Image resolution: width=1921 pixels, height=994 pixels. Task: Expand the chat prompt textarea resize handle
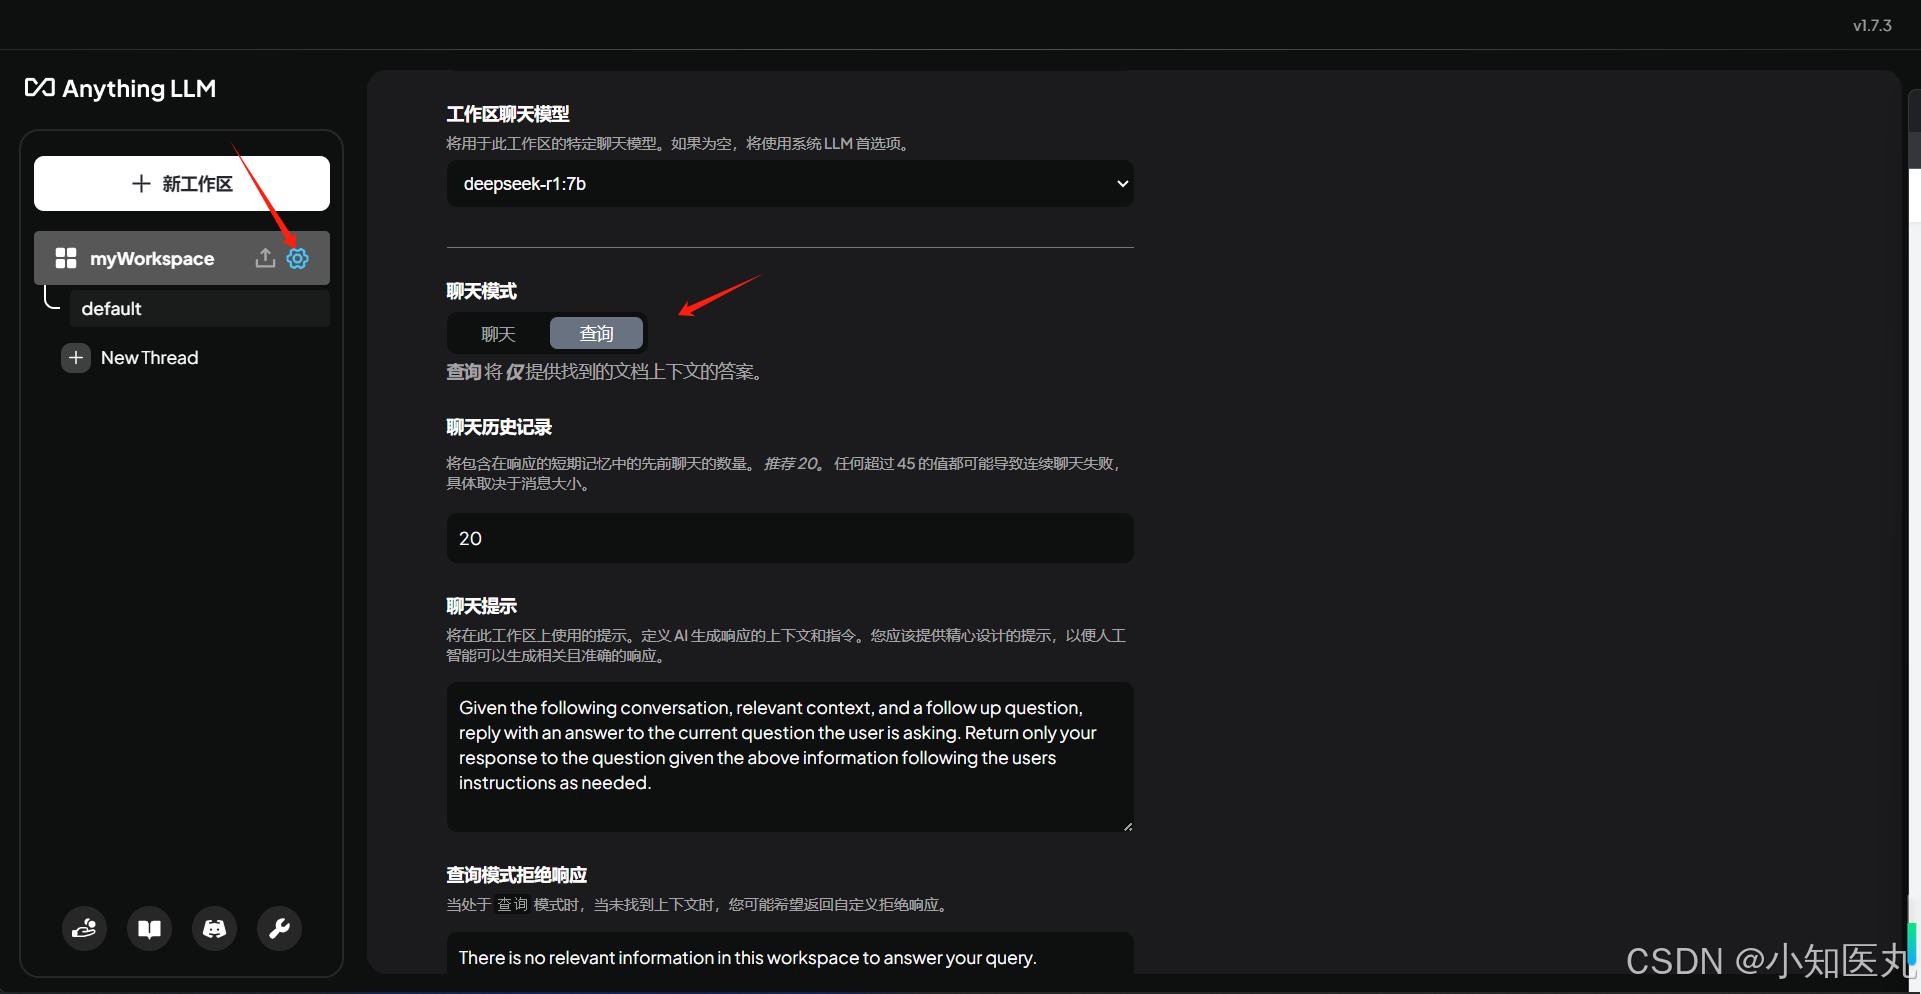pyautogui.click(x=1127, y=824)
